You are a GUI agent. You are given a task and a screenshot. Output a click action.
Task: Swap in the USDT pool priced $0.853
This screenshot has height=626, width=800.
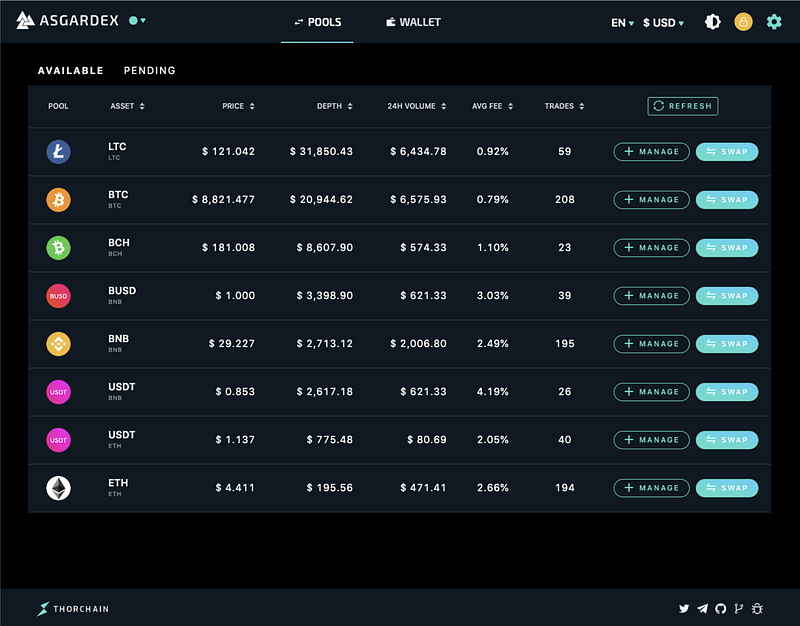[727, 392]
